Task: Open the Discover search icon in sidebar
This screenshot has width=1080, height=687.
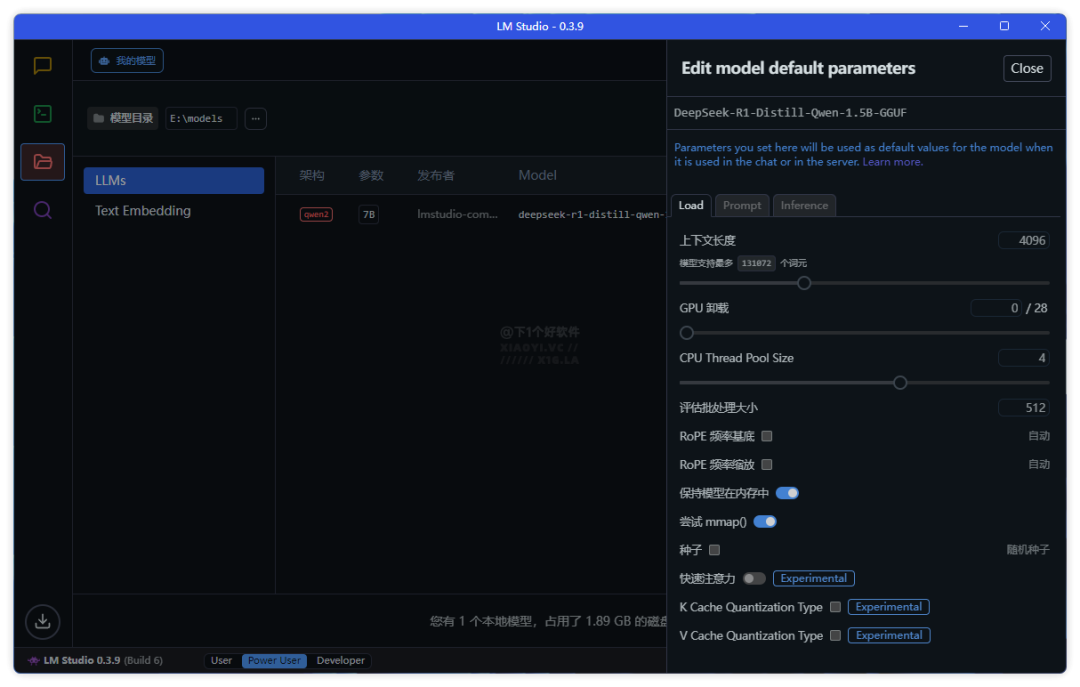Action: point(42,210)
